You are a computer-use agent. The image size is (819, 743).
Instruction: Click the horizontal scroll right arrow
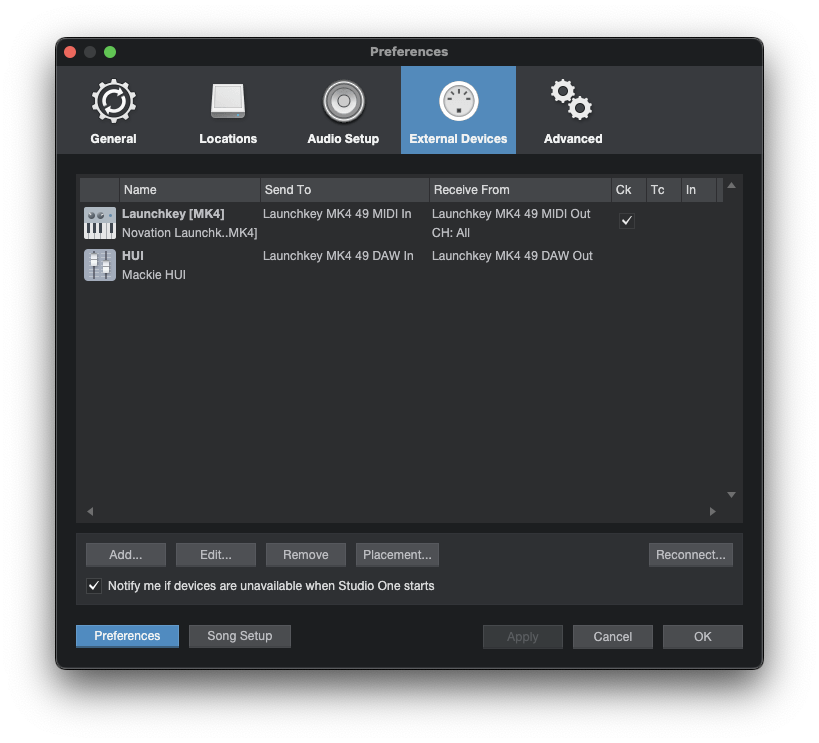(x=712, y=511)
